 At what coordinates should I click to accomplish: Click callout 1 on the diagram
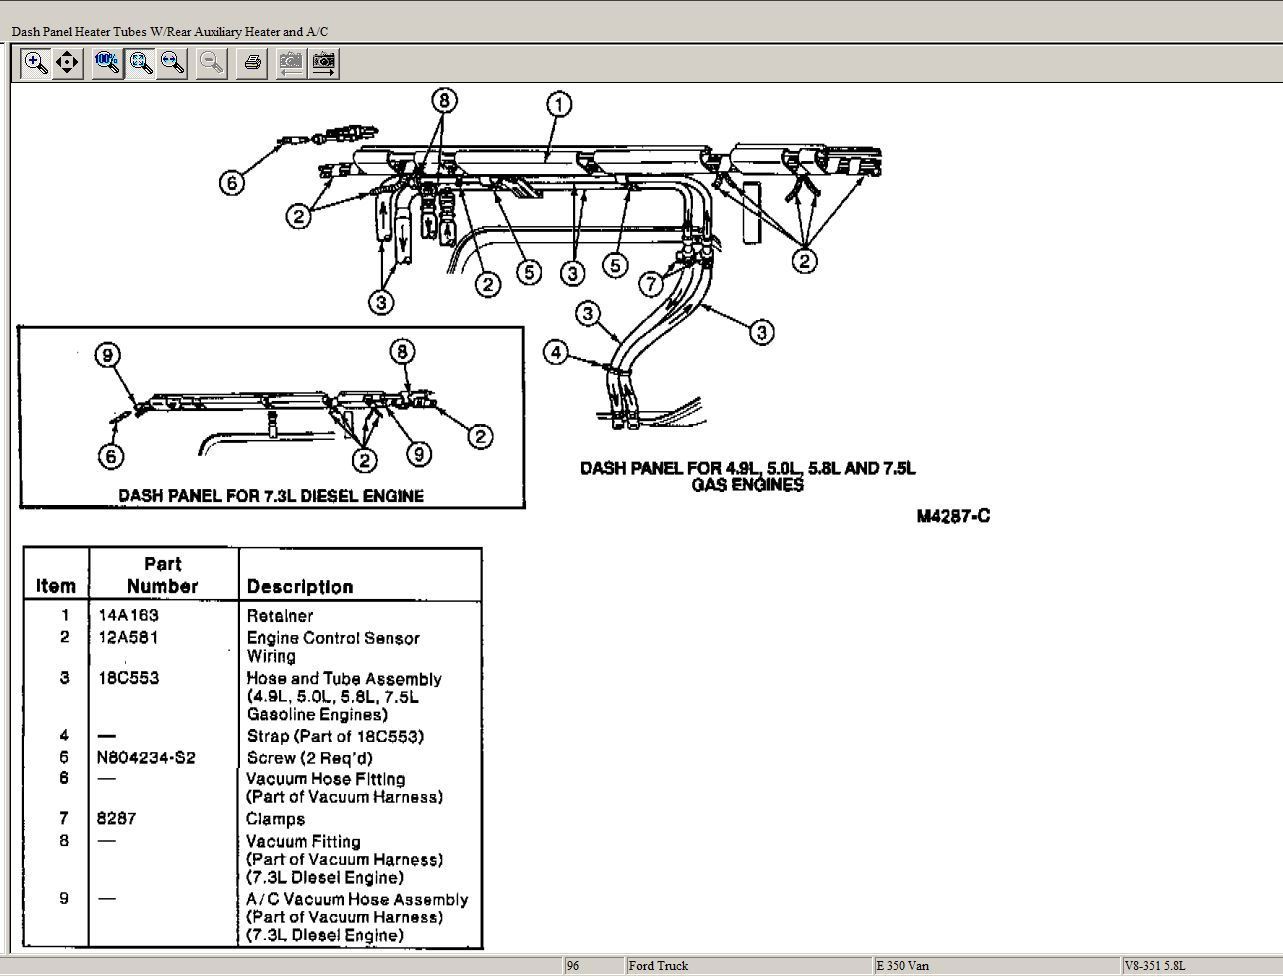point(559,105)
